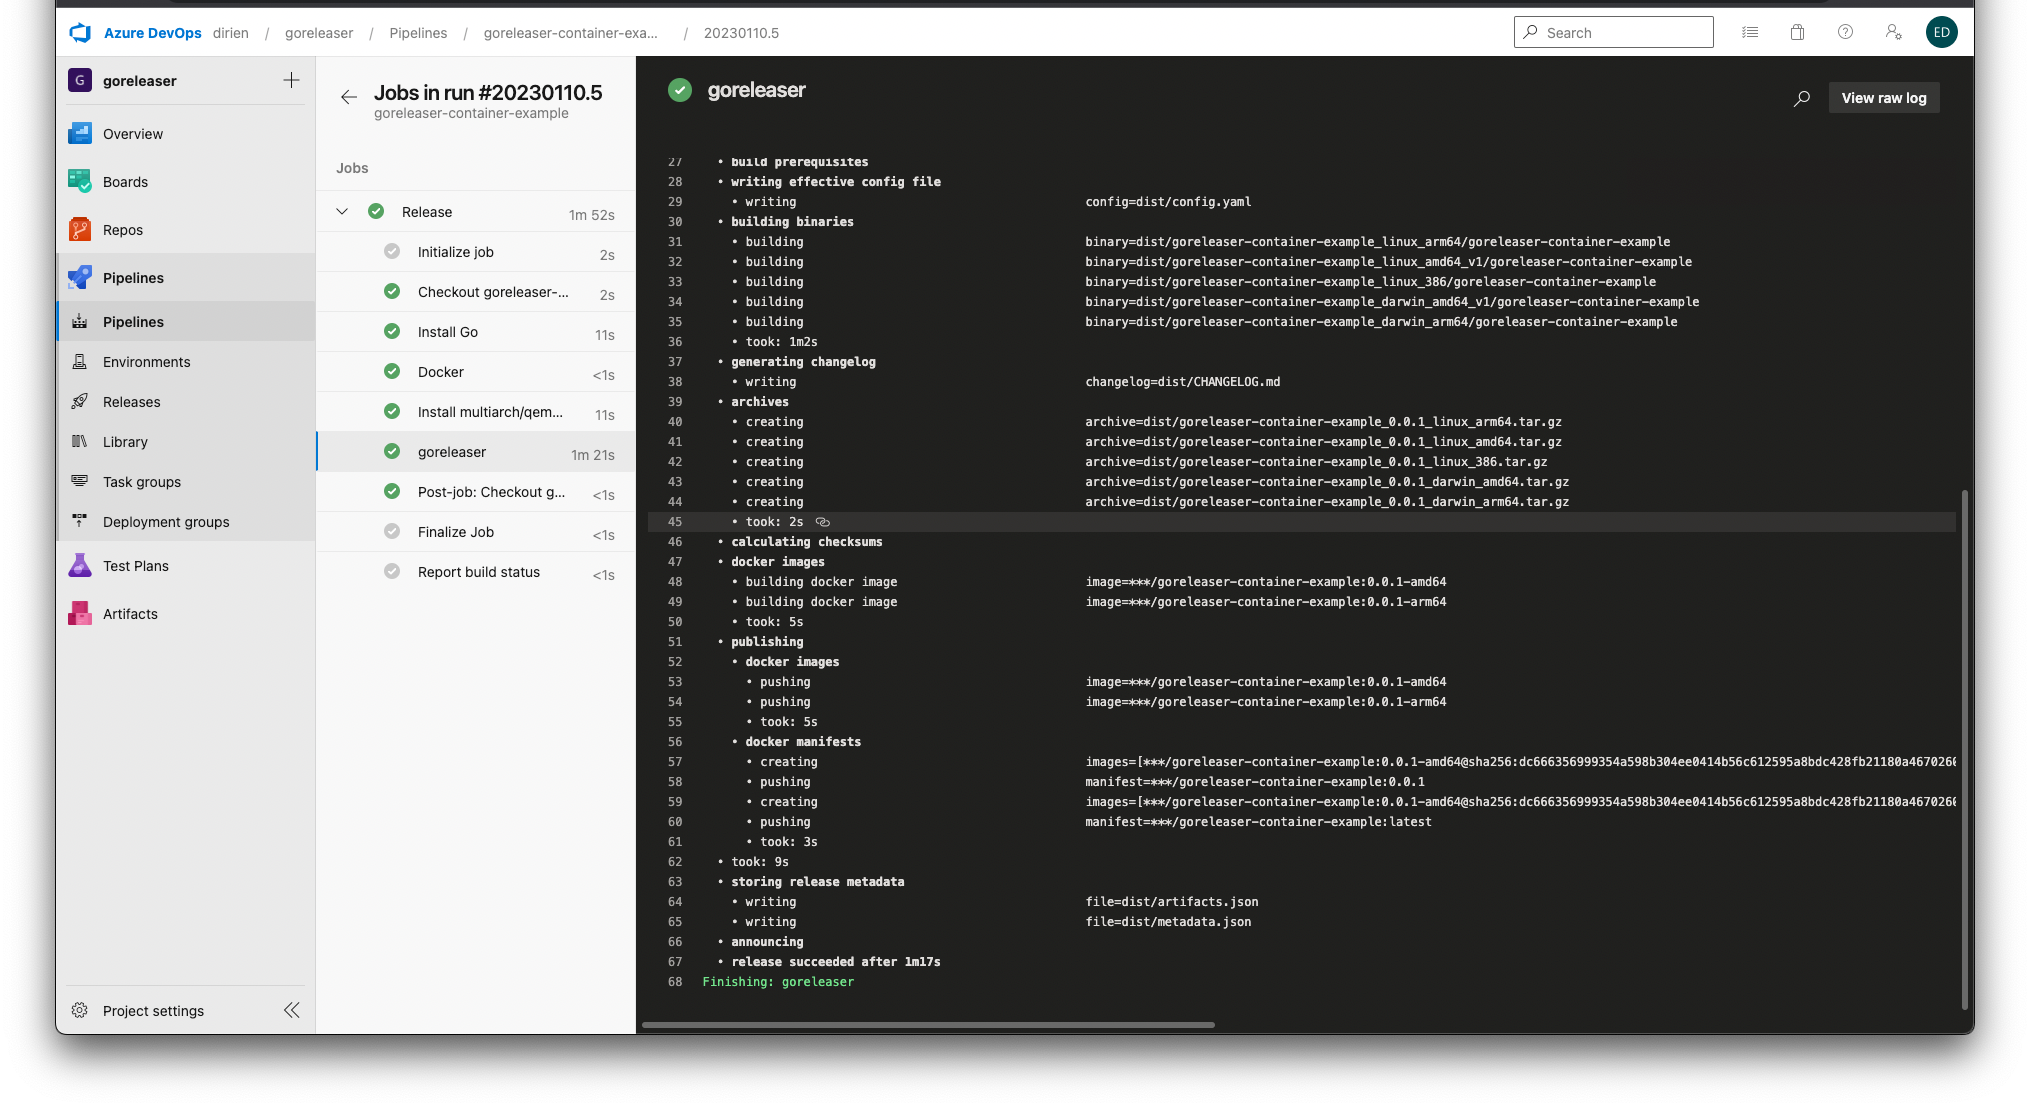Collapse the Release job group
The height and width of the screenshot is (1108, 2030).
click(342, 212)
